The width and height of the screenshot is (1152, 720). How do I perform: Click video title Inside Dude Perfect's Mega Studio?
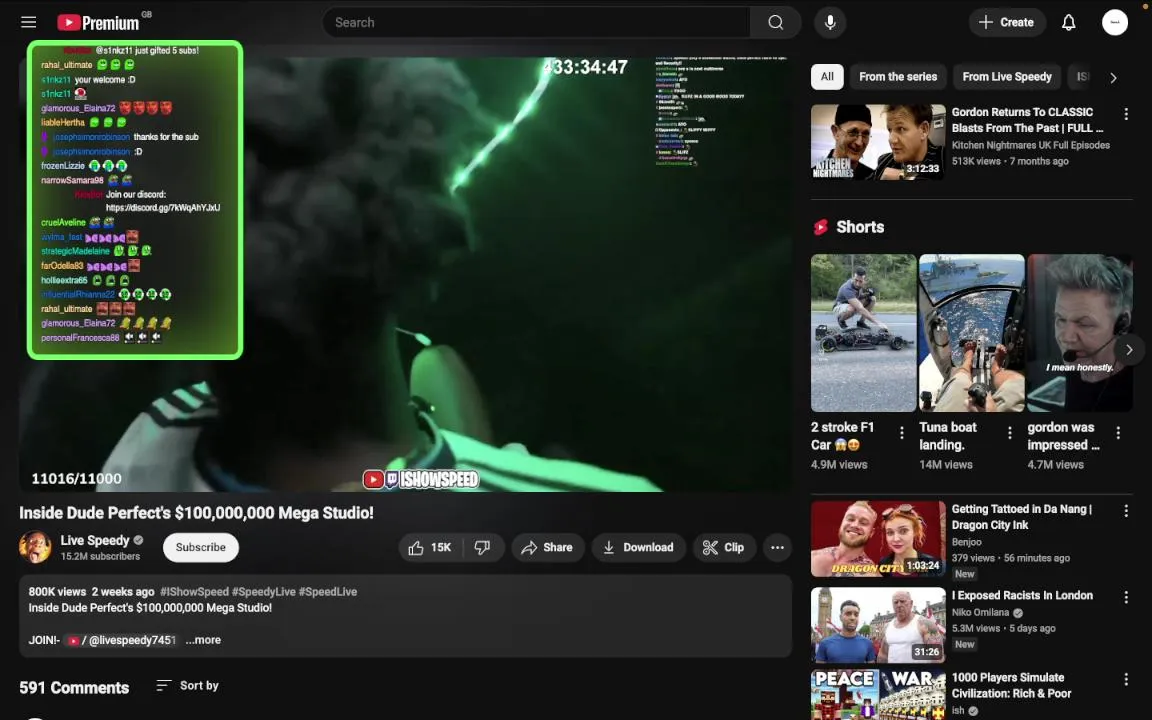(196, 513)
